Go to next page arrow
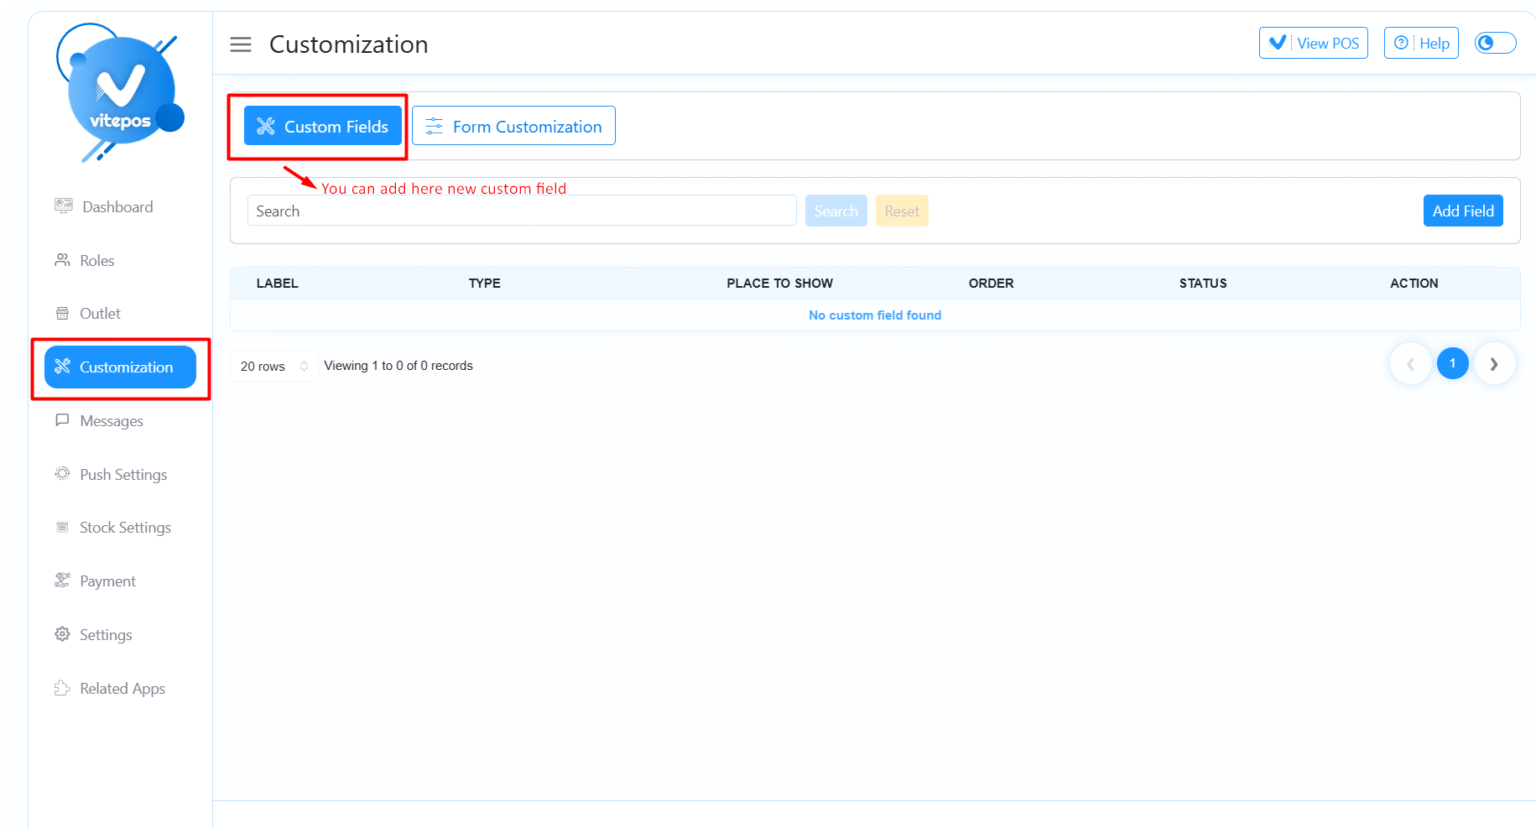Viewport: 1536px width, 828px height. tap(1494, 364)
